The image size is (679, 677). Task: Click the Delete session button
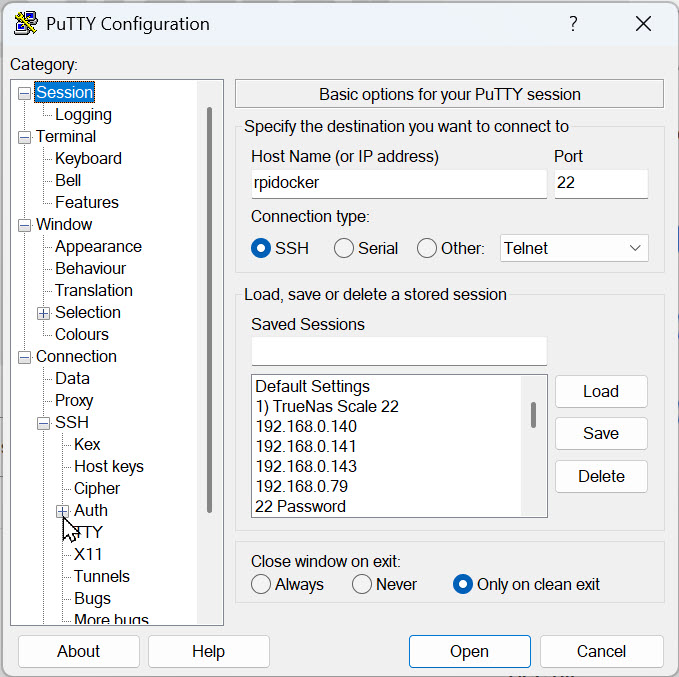(x=601, y=476)
